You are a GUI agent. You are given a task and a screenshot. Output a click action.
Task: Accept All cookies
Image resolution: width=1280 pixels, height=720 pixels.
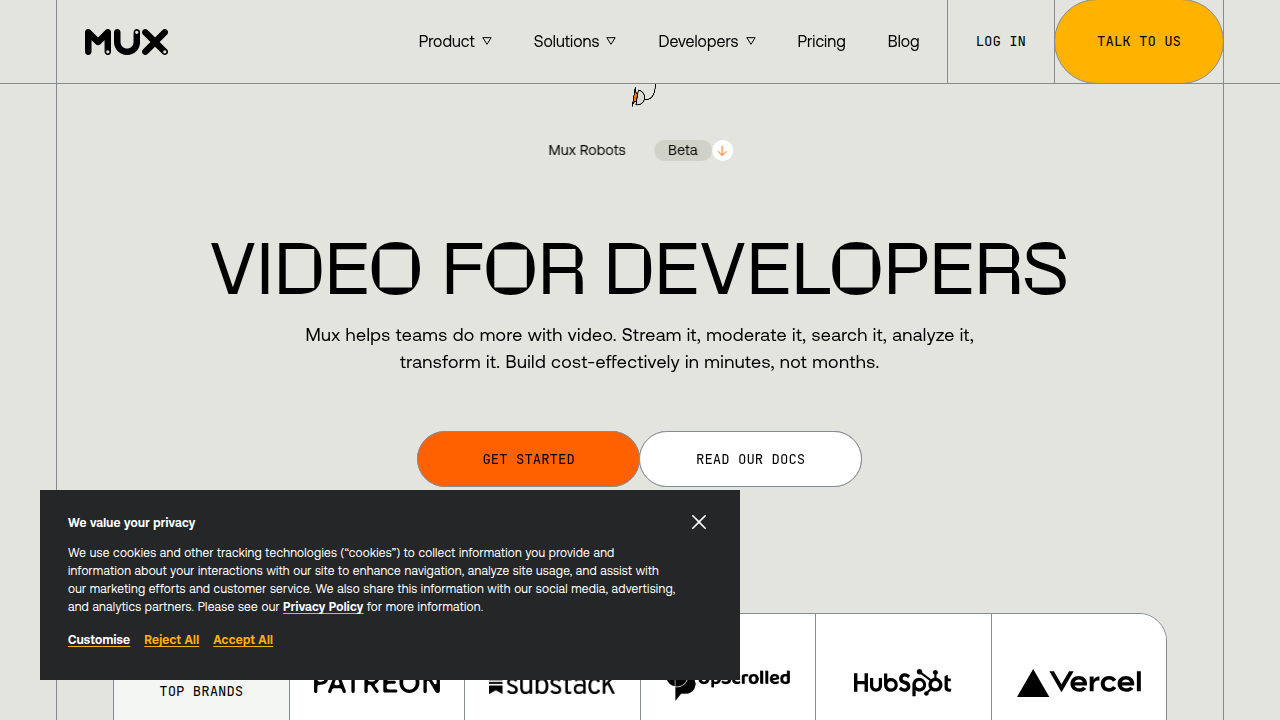coord(243,640)
